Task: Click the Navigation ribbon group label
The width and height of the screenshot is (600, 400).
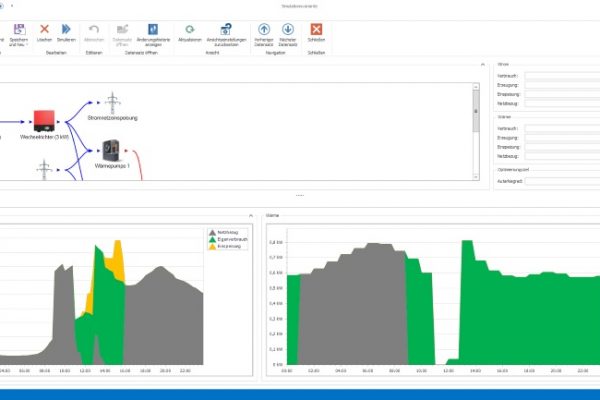Action: click(x=276, y=53)
